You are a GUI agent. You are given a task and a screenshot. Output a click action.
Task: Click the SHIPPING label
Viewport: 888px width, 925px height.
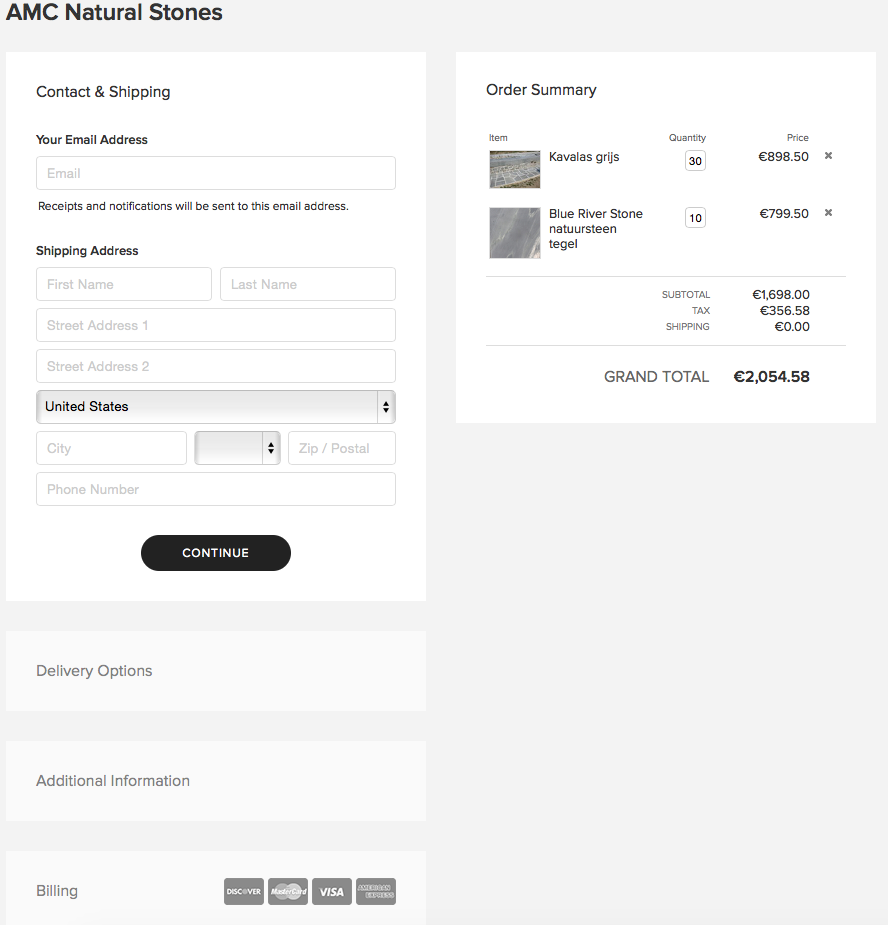[x=687, y=326]
